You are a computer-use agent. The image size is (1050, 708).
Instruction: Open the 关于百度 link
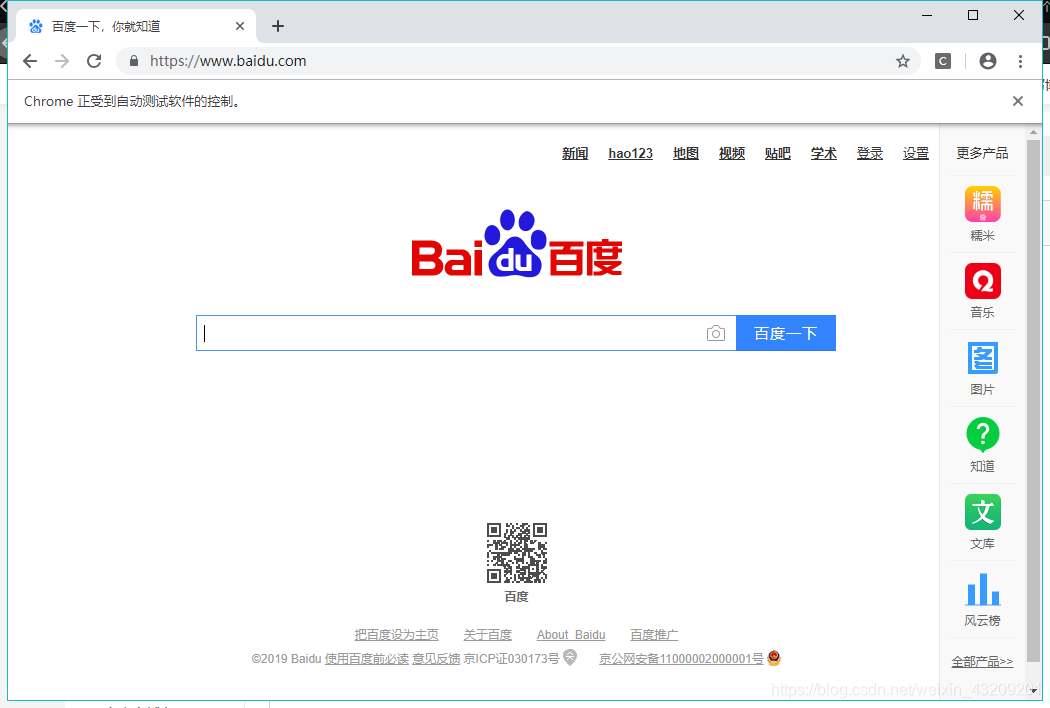click(488, 634)
